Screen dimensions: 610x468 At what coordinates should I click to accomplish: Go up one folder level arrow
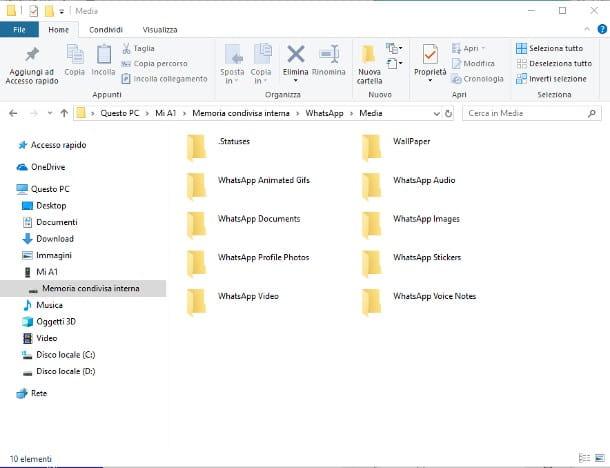click(x=64, y=113)
